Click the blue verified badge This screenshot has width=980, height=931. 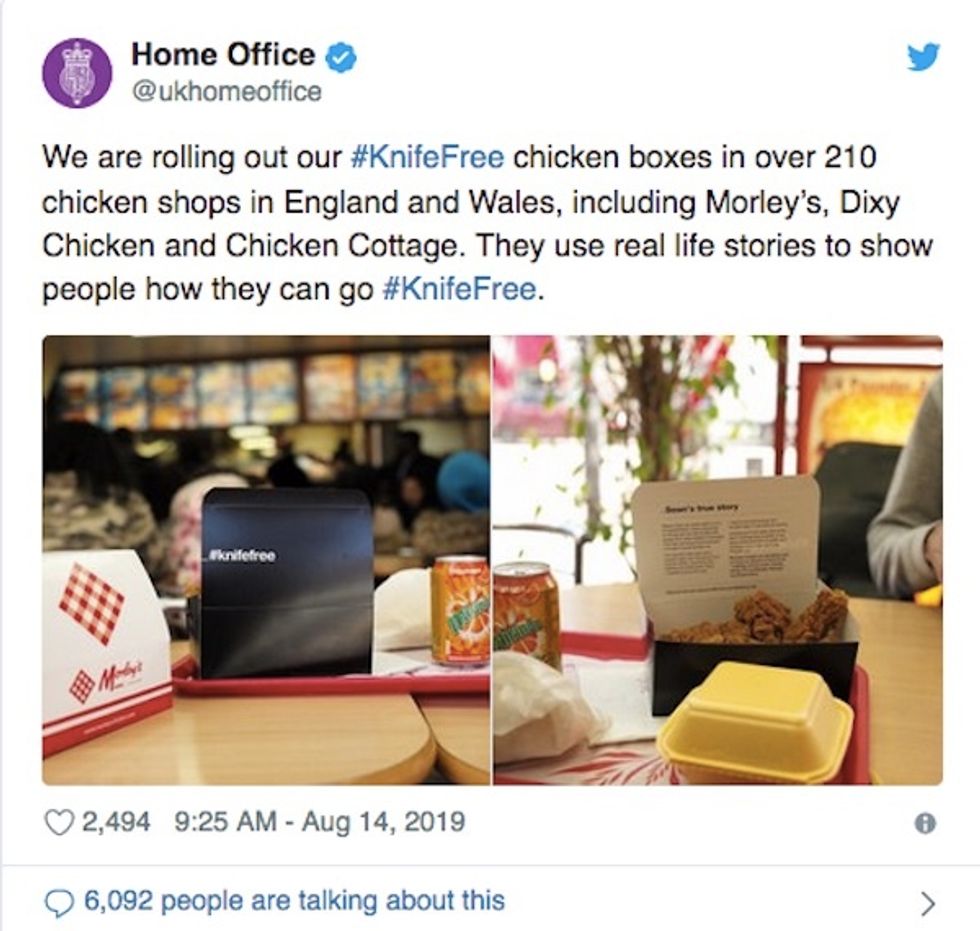coord(341,56)
